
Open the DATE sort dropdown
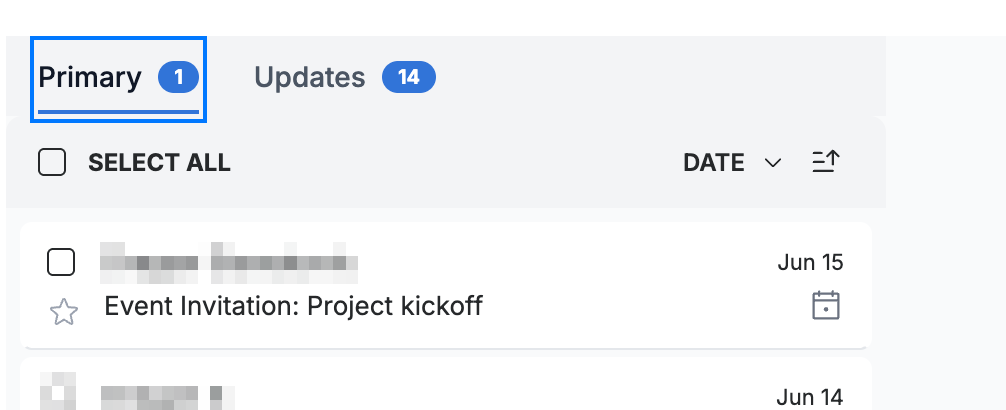pos(732,163)
